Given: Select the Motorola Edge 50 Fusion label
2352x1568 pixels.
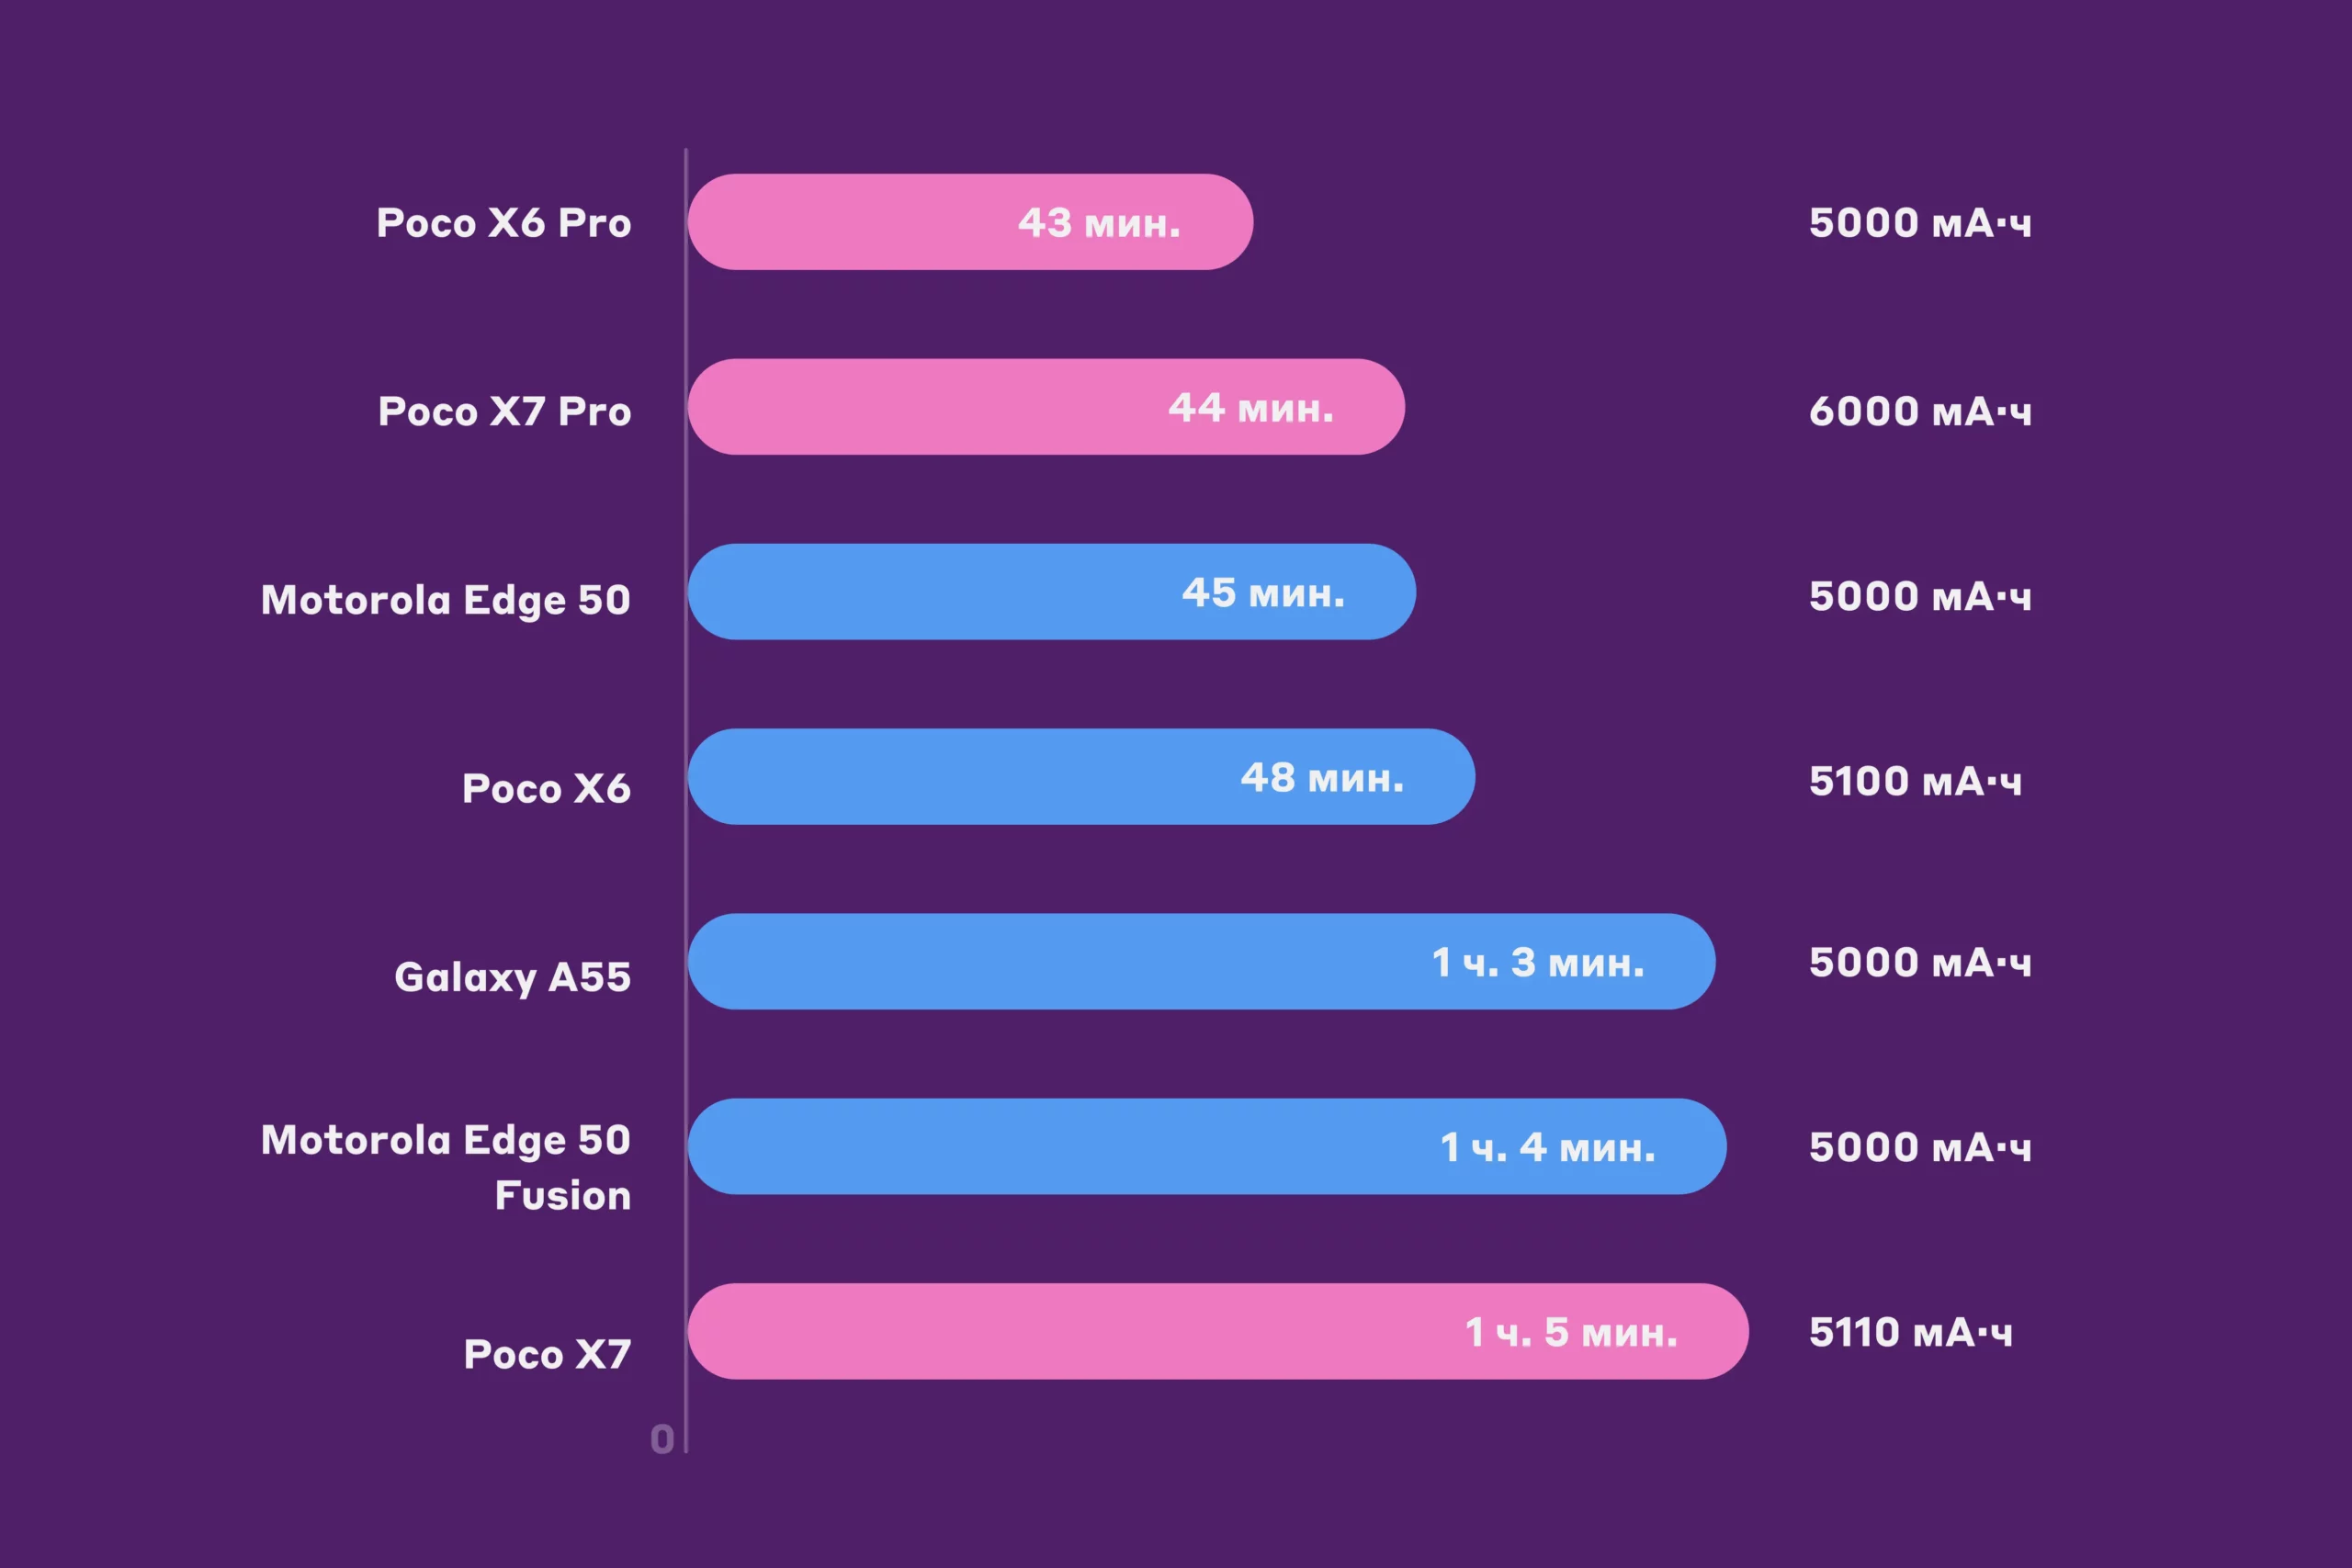Looking at the screenshot, I should [446, 1167].
